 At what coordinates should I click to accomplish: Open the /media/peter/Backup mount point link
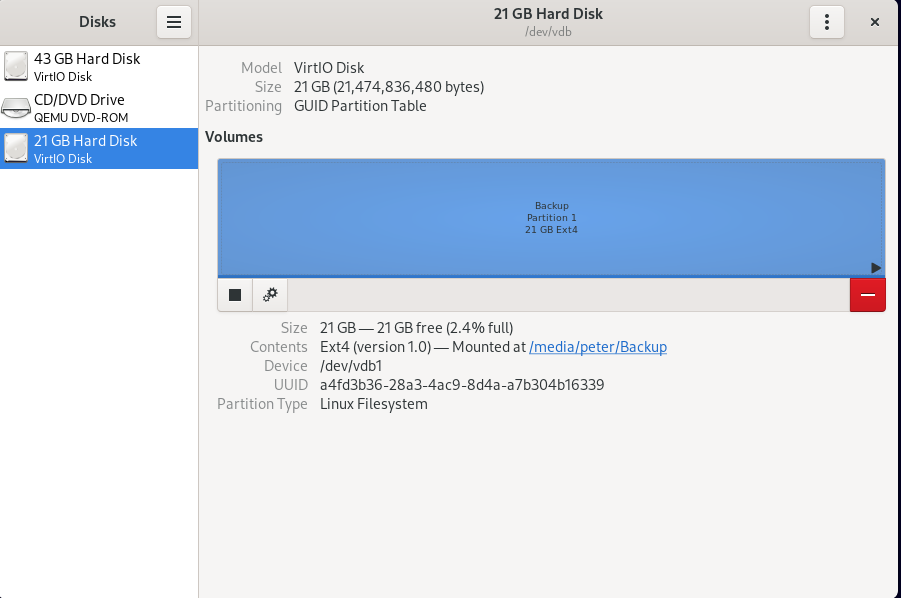(x=597, y=347)
